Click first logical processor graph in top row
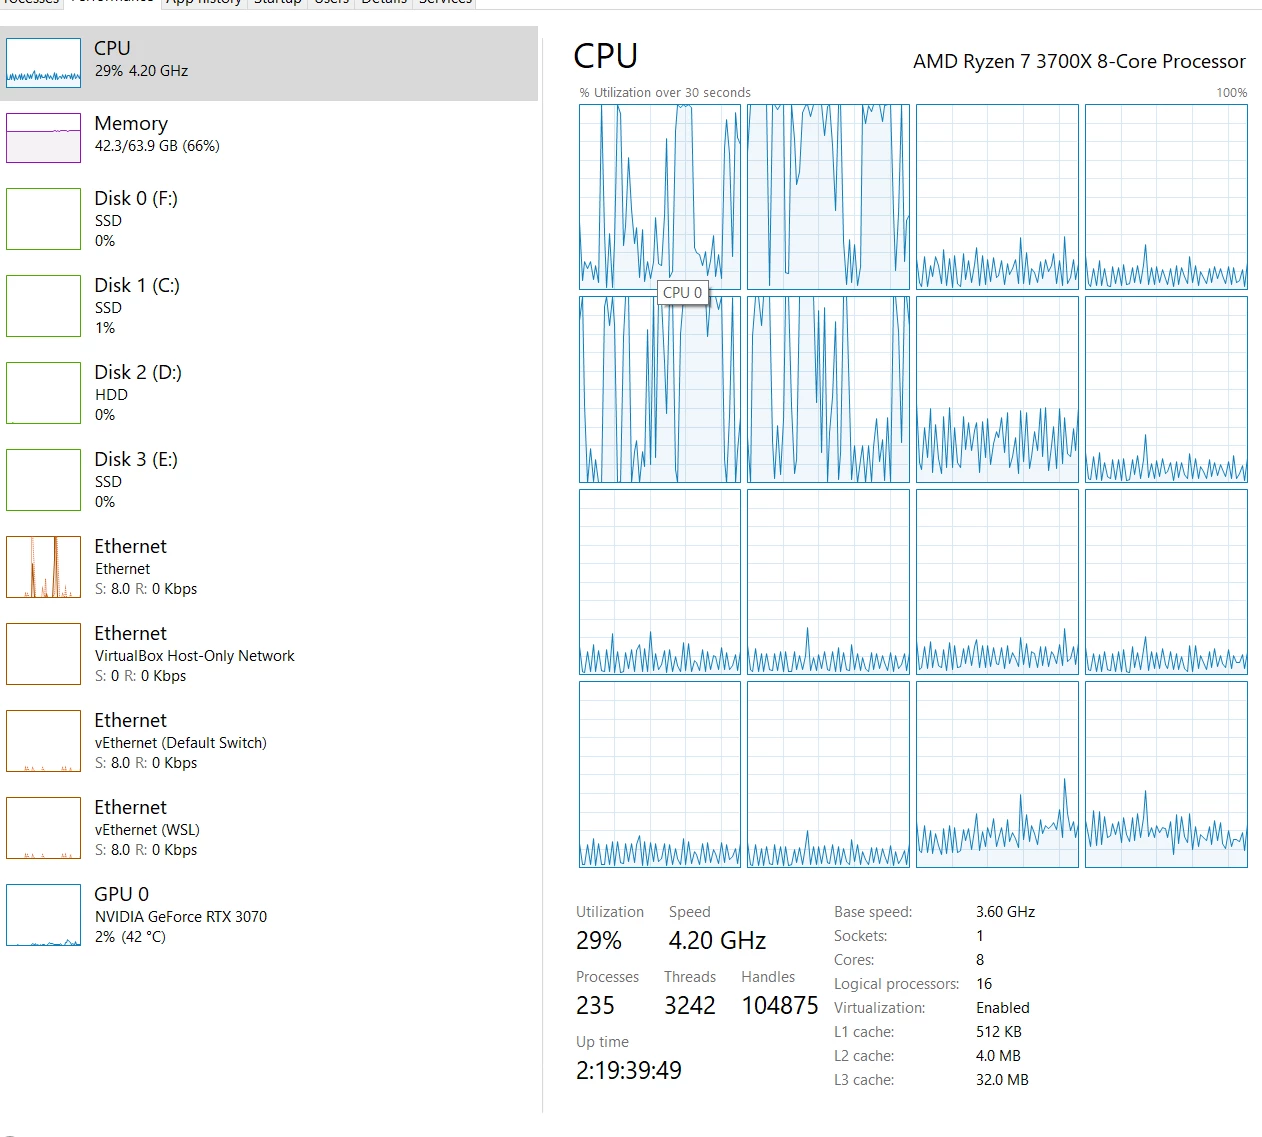The height and width of the screenshot is (1137, 1262). point(660,197)
